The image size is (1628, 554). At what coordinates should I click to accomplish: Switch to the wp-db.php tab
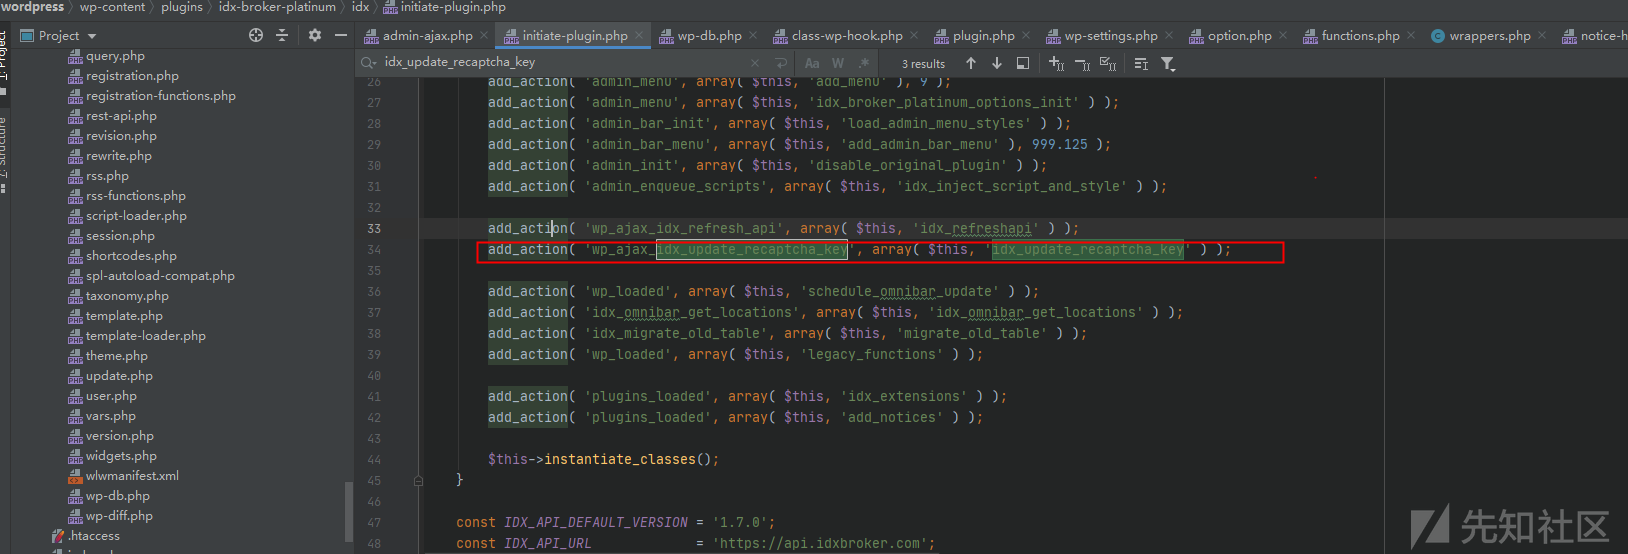coord(709,36)
